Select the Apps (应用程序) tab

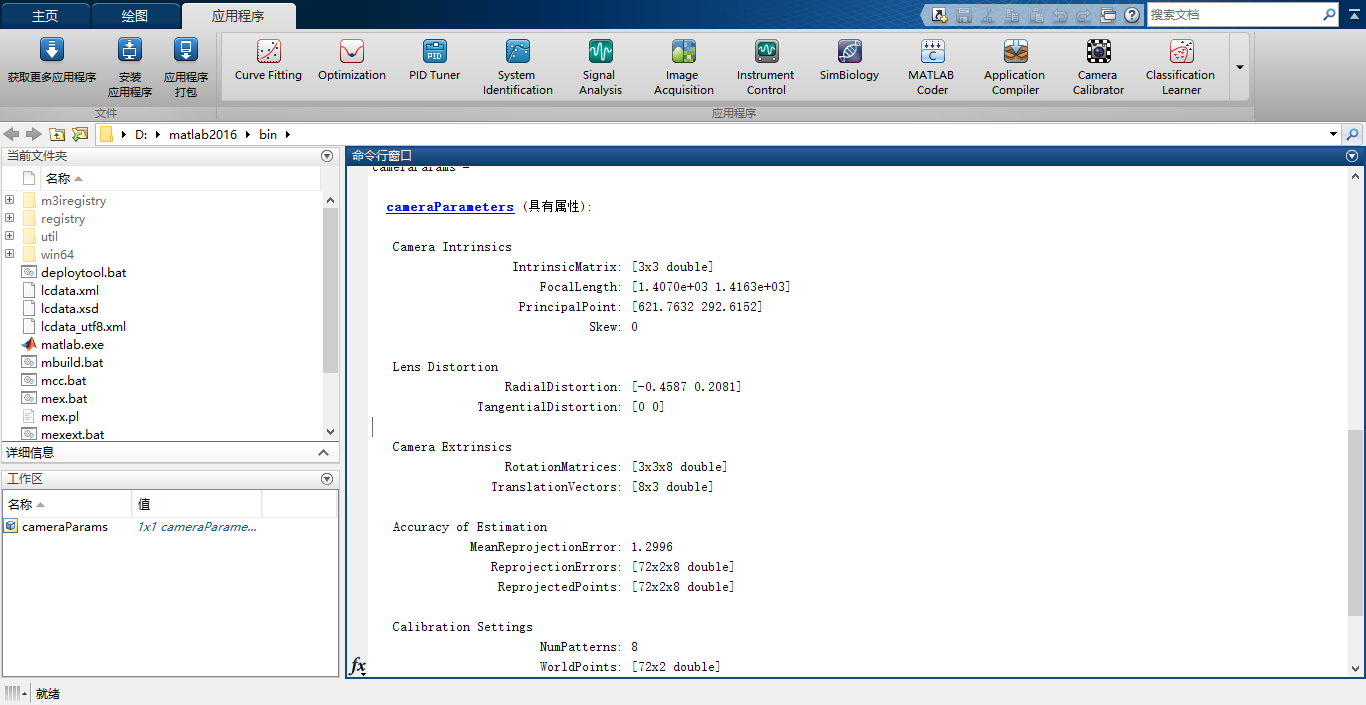pos(238,16)
